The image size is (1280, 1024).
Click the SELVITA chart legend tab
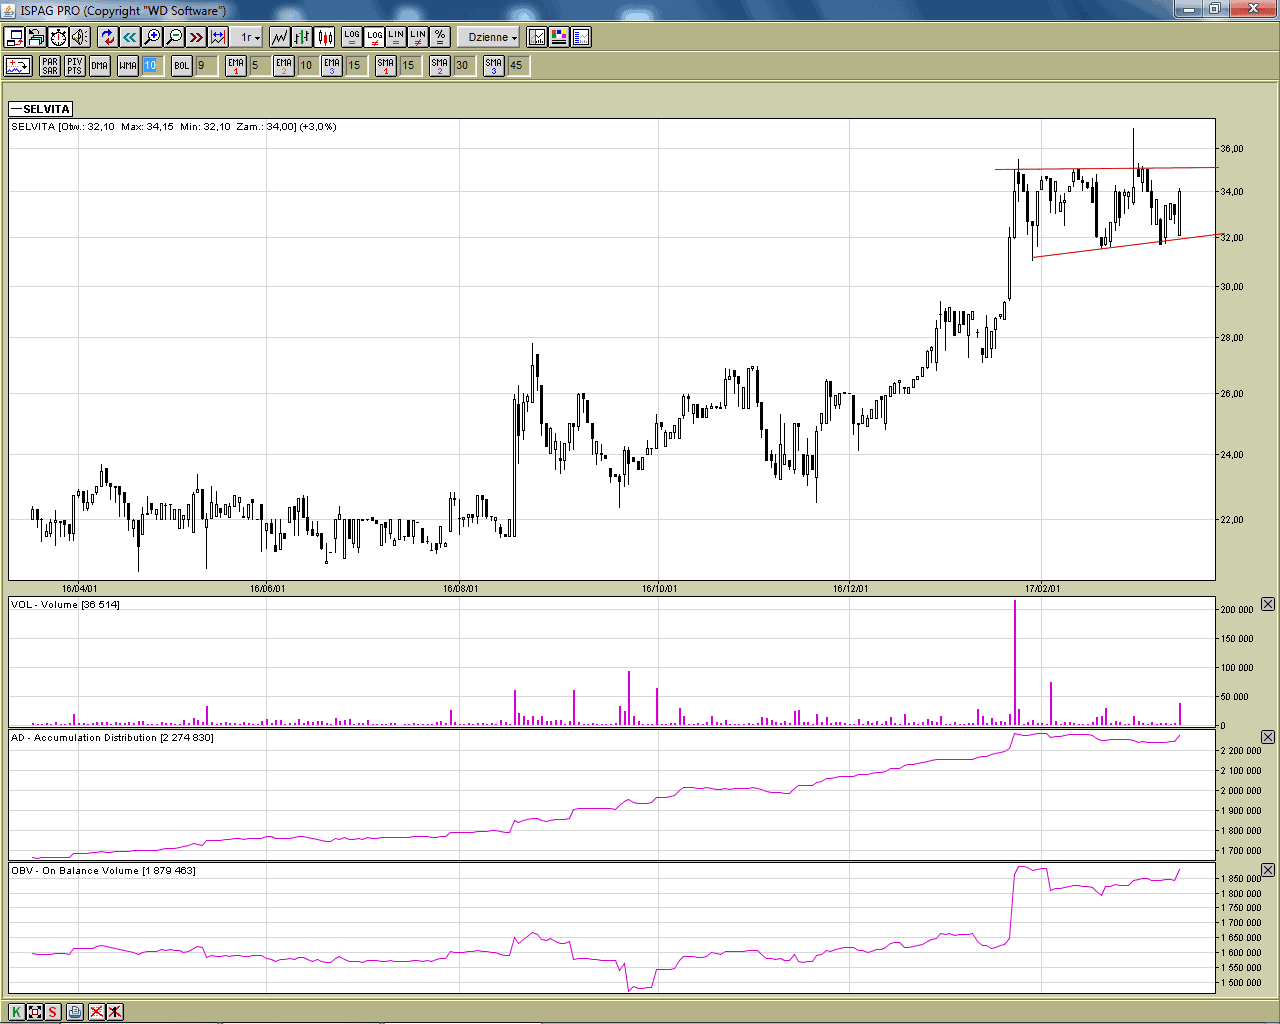point(41,109)
